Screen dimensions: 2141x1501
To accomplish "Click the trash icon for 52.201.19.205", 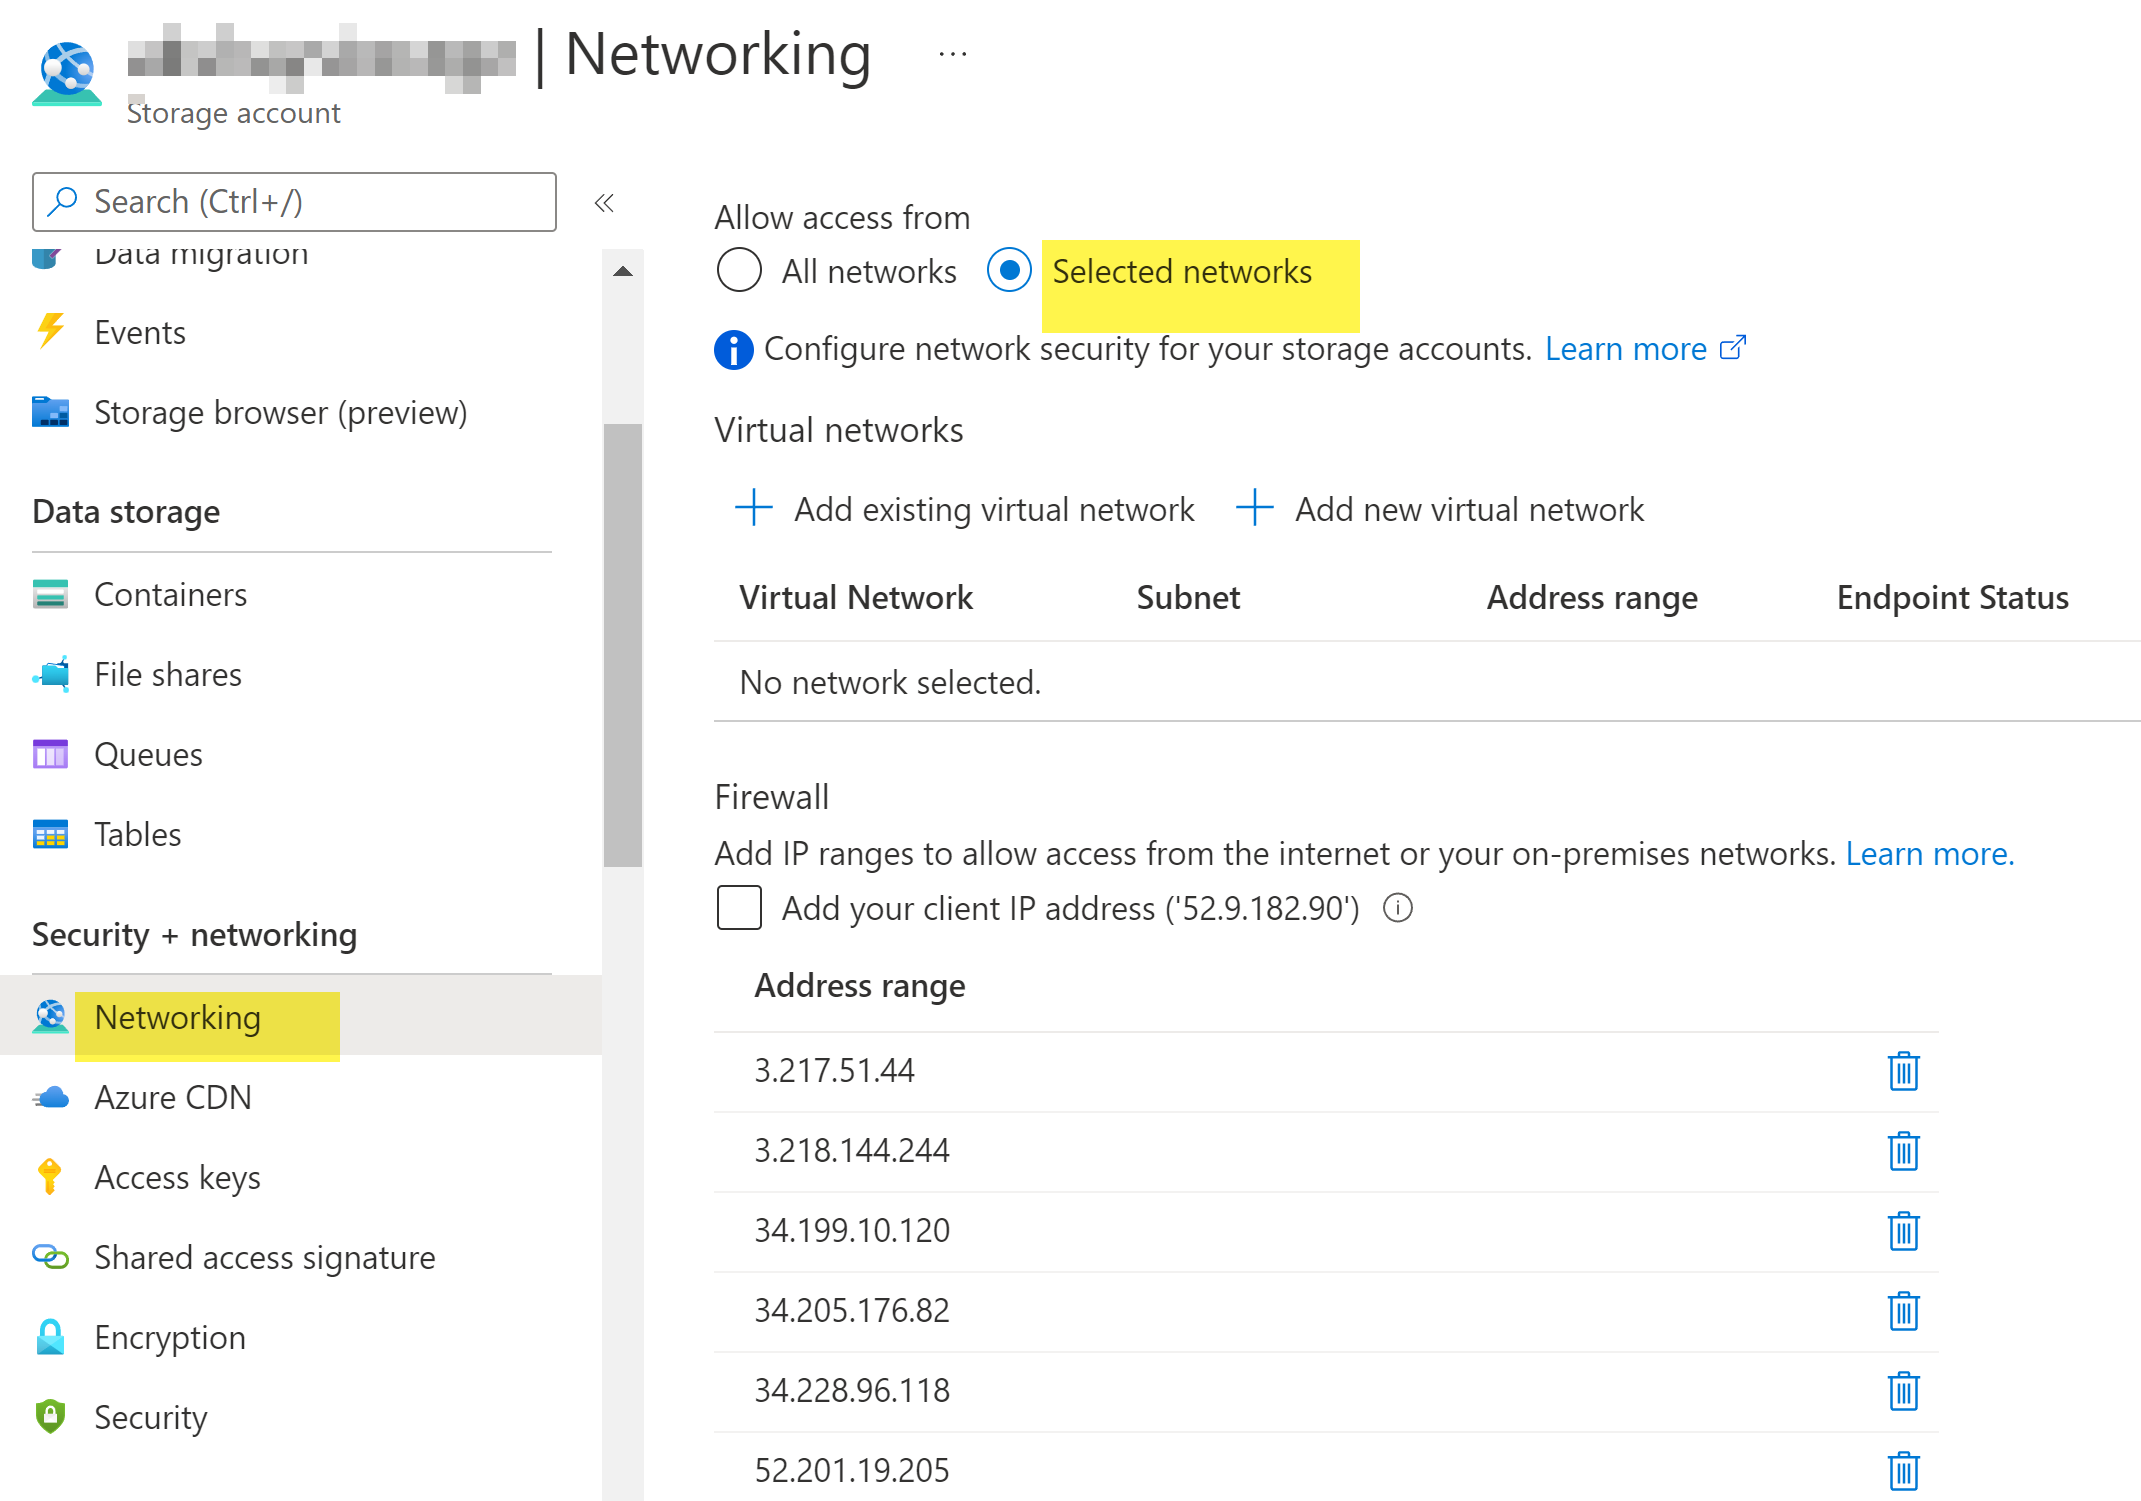I will click(x=1902, y=1471).
